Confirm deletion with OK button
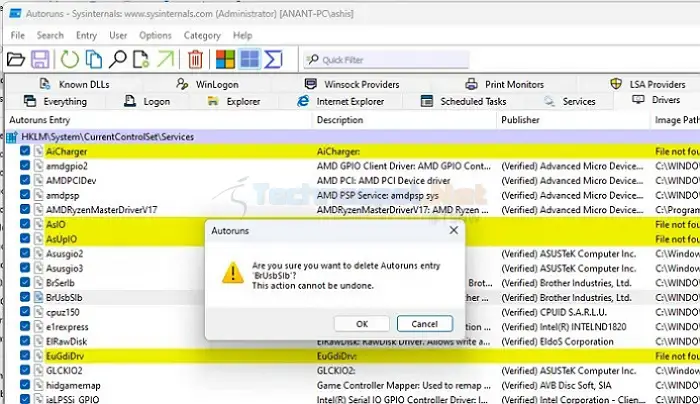 pyautogui.click(x=362, y=324)
